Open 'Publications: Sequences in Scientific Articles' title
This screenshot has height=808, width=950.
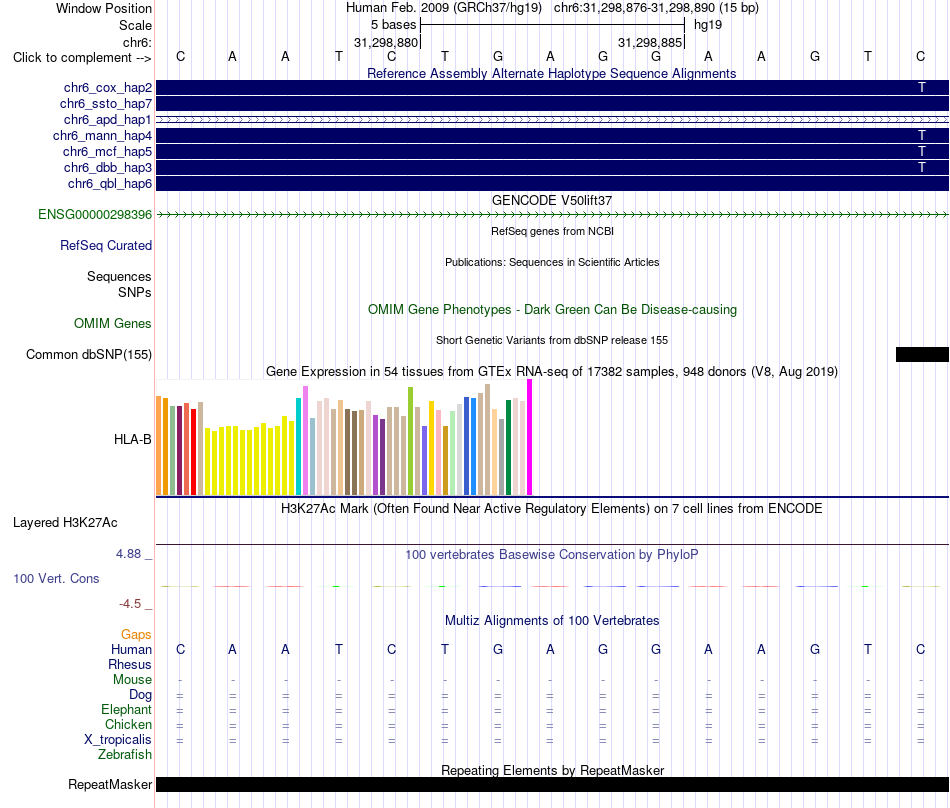(552, 262)
